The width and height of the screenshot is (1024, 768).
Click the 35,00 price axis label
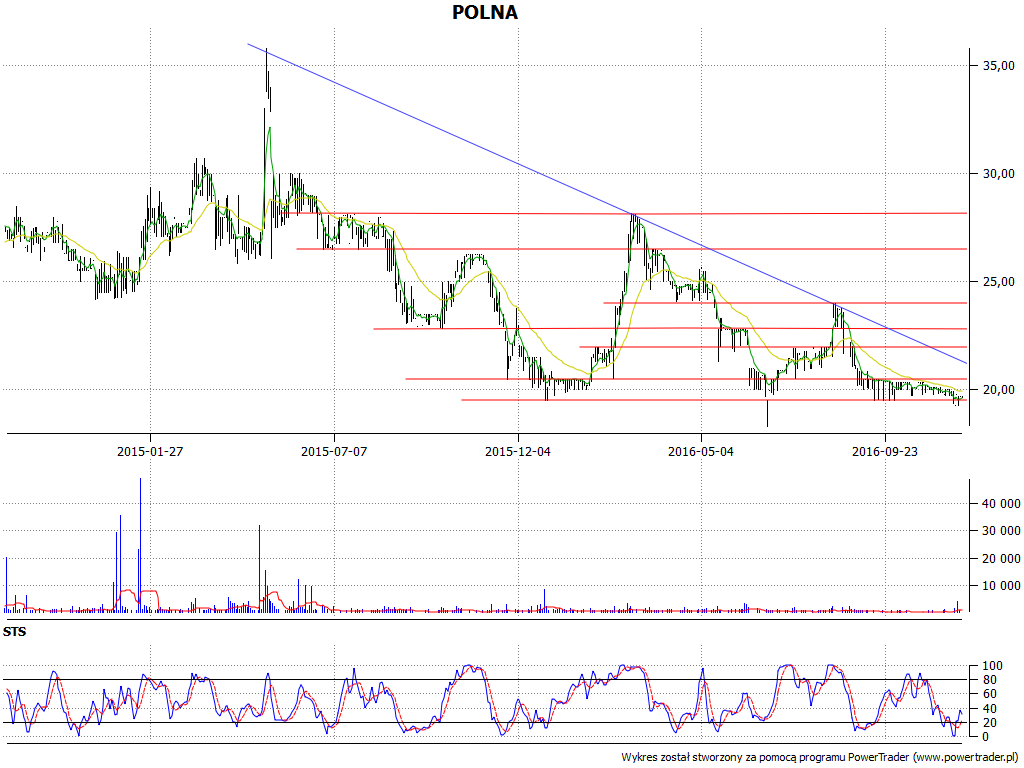pos(999,65)
